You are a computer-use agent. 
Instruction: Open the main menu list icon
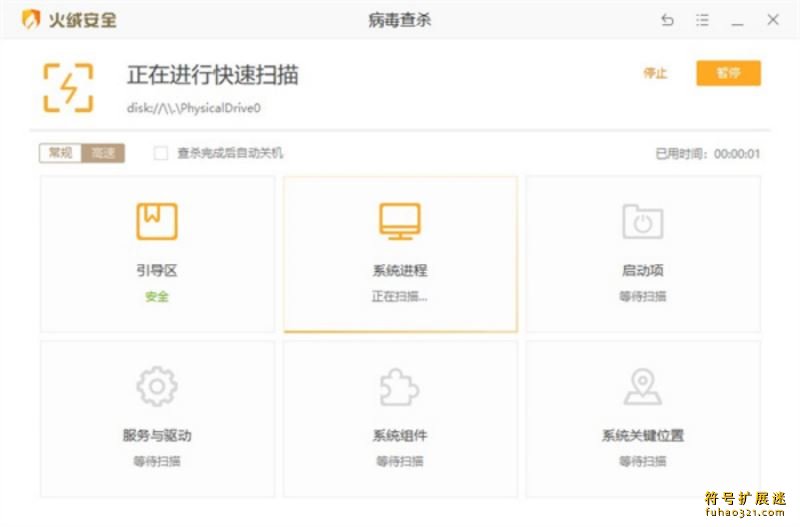coord(703,20)
